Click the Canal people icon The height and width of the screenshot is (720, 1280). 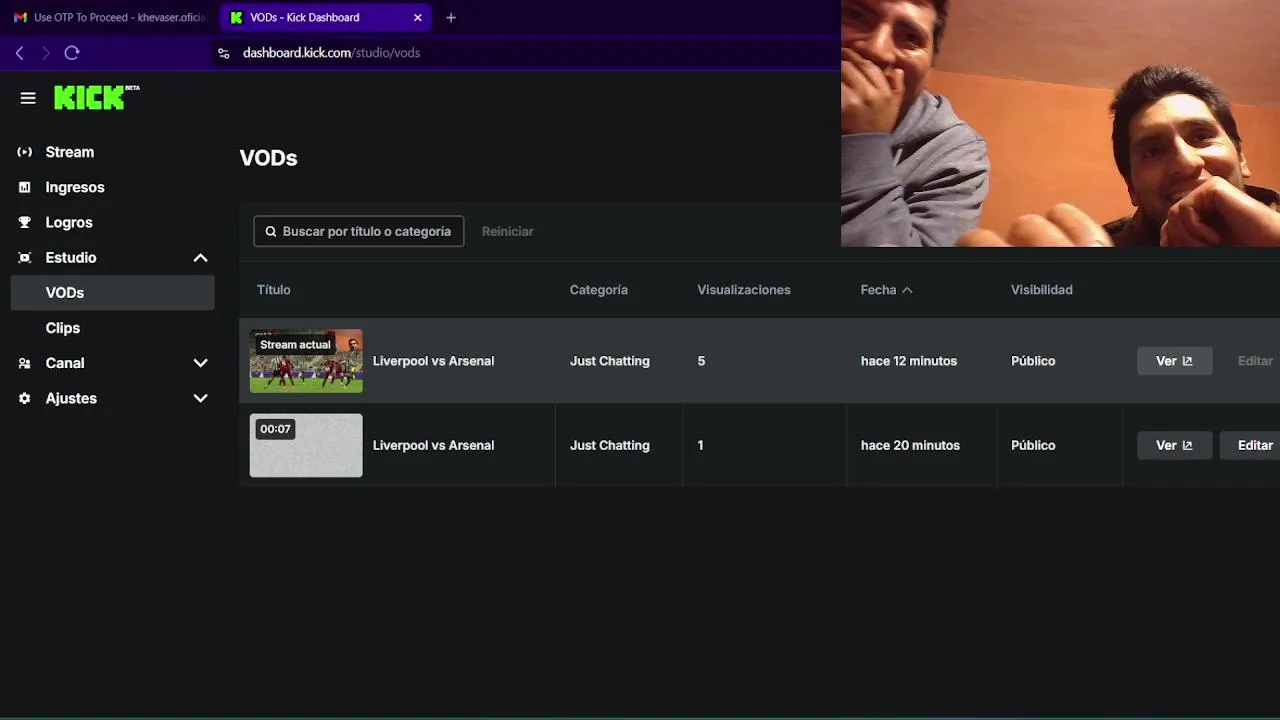tap(25, 363)
